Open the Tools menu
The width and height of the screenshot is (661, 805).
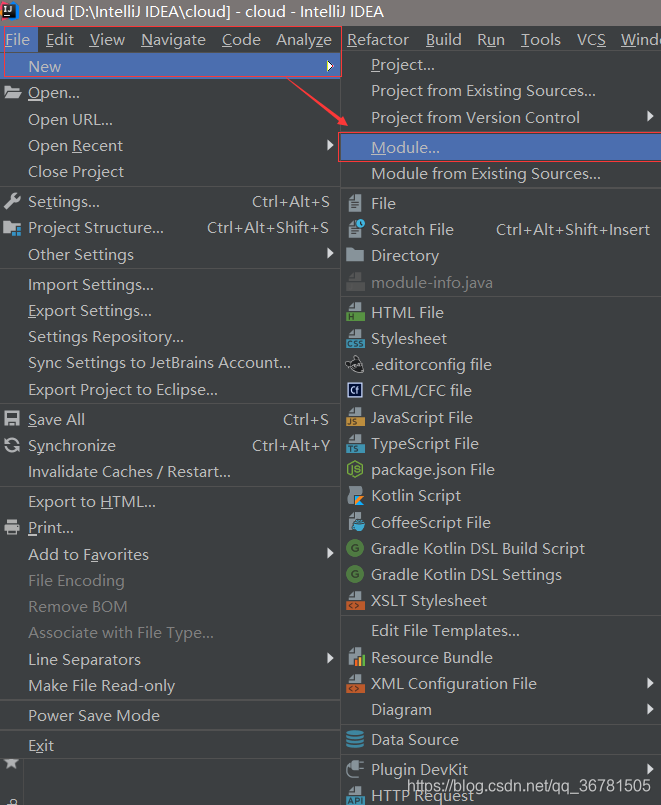pyautogui.click(x=541, y=40)
